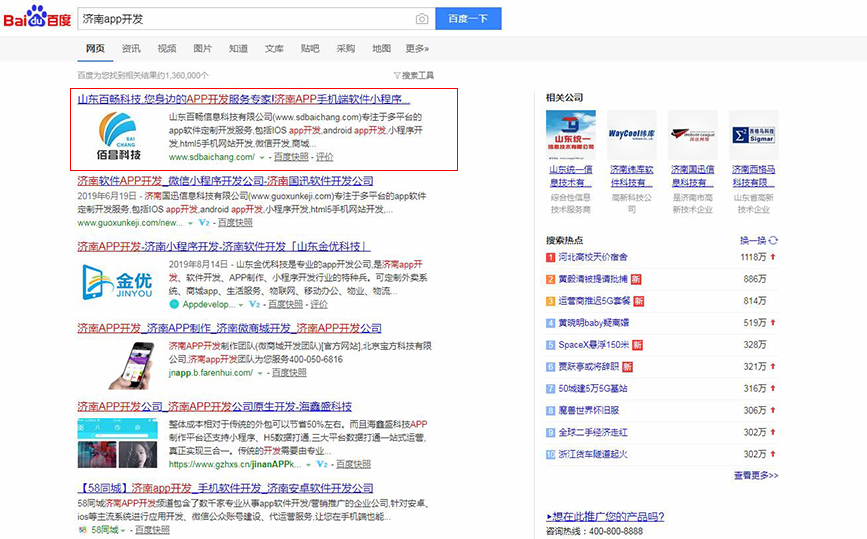Expand dropdown arrow after www.guoxunkeji.com URL
The width and height of the screenshot is (867, 539).
(x=190, y=223)
